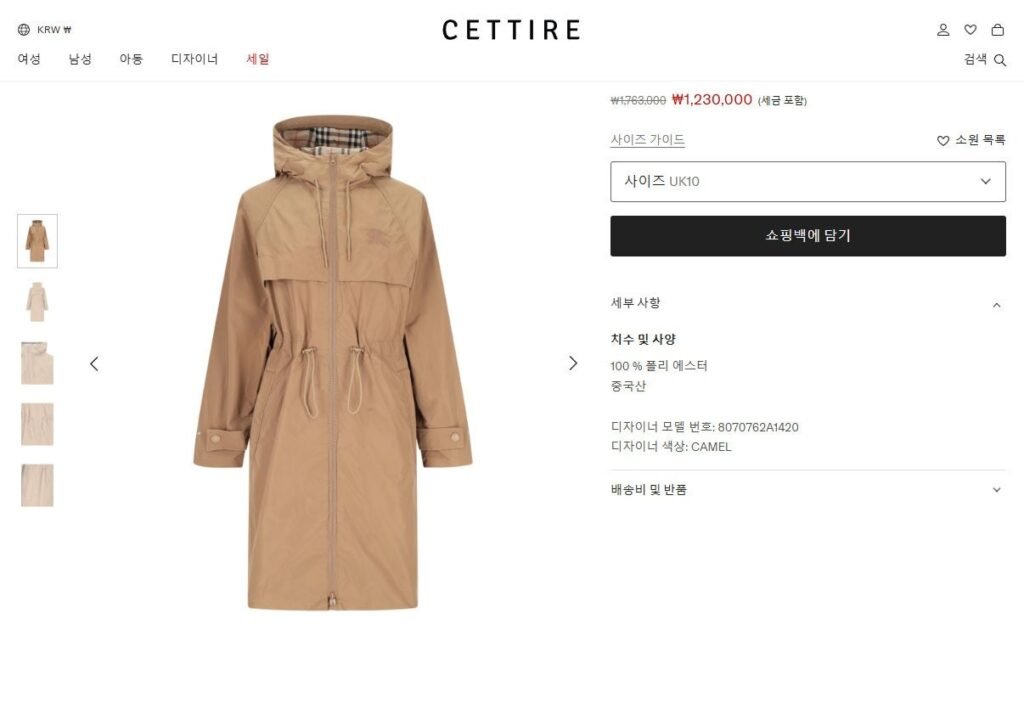Open the 디자이너 menu
The height and width of the screenshot is (704, 1024).
click(194, 59)
